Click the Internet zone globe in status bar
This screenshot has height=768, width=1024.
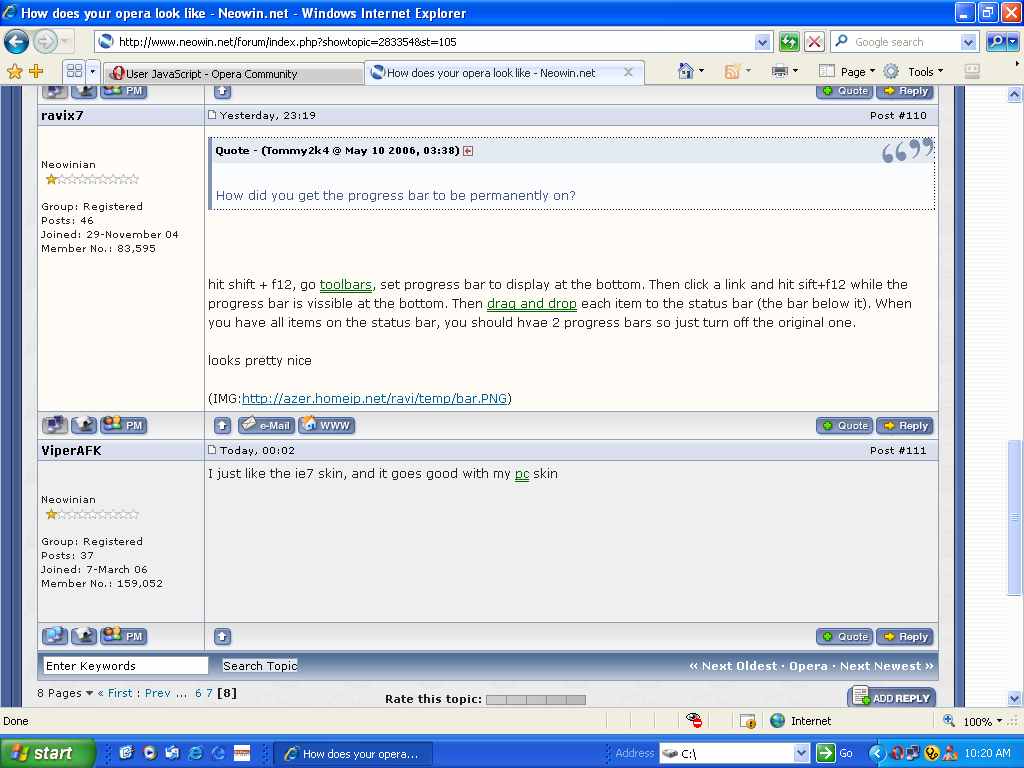pyautogui.click(x=777, y=721)
